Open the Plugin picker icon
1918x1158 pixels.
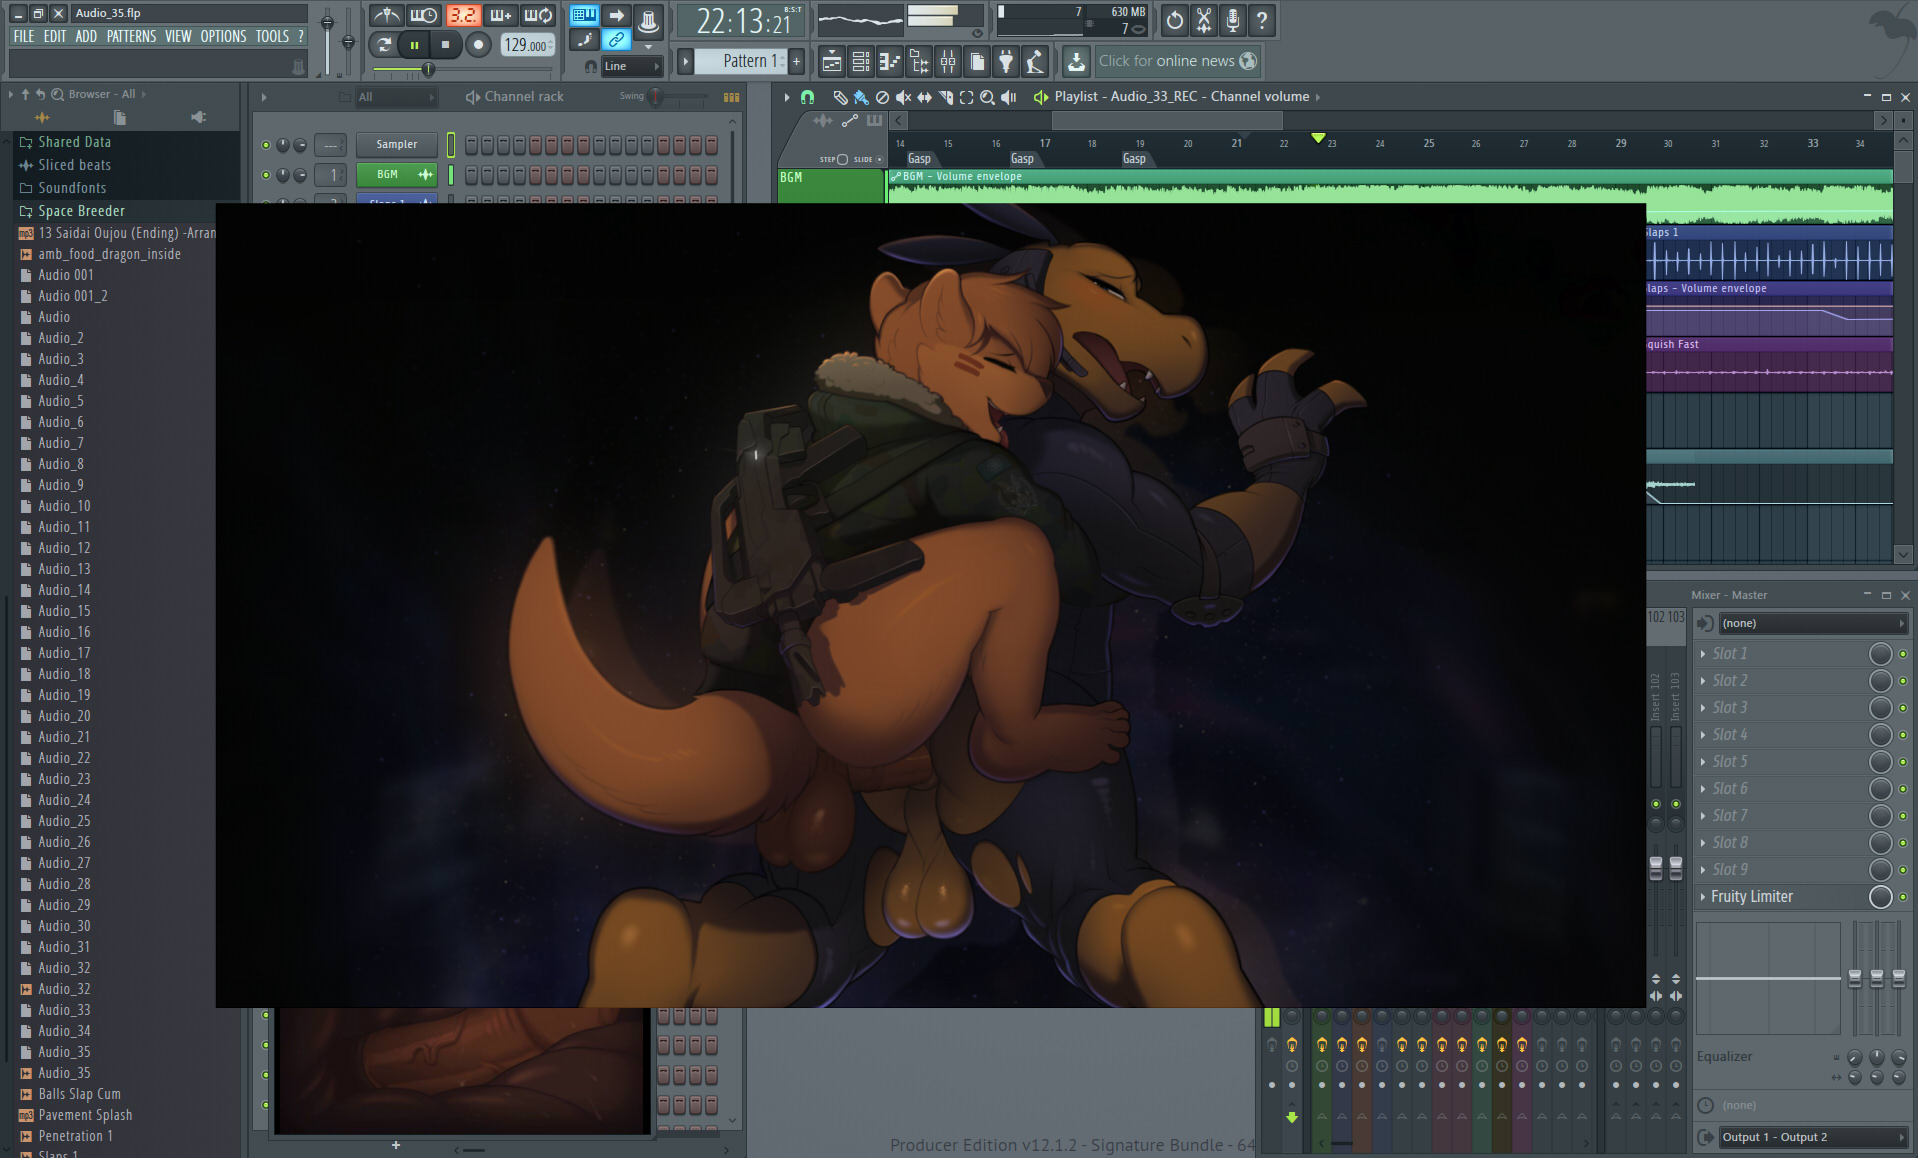pos(1006,62)
